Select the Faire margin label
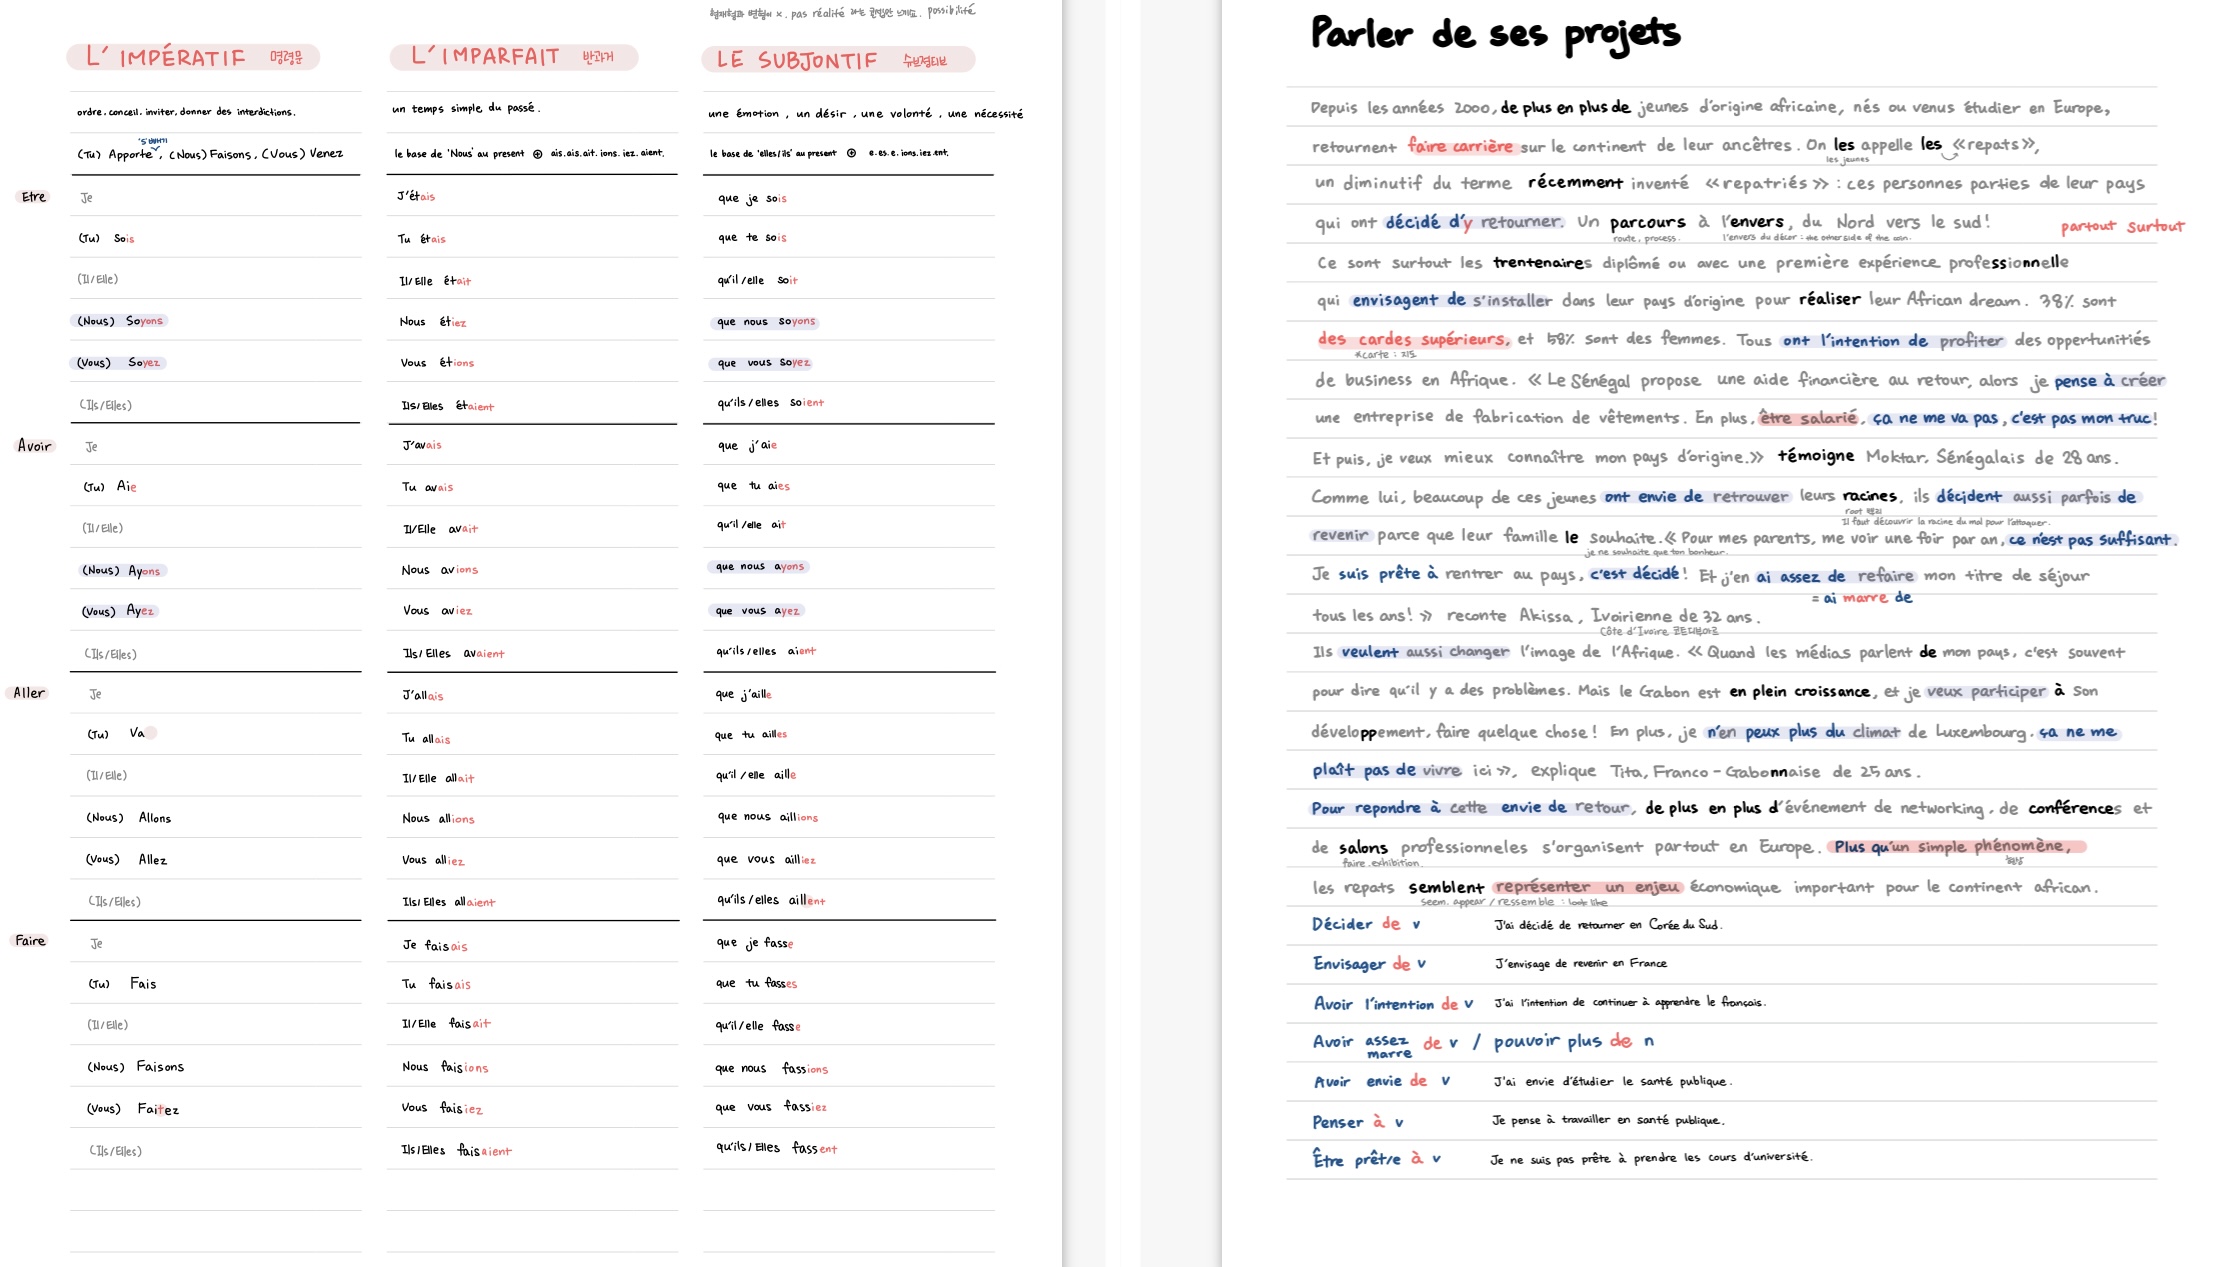 click(30, 940)
